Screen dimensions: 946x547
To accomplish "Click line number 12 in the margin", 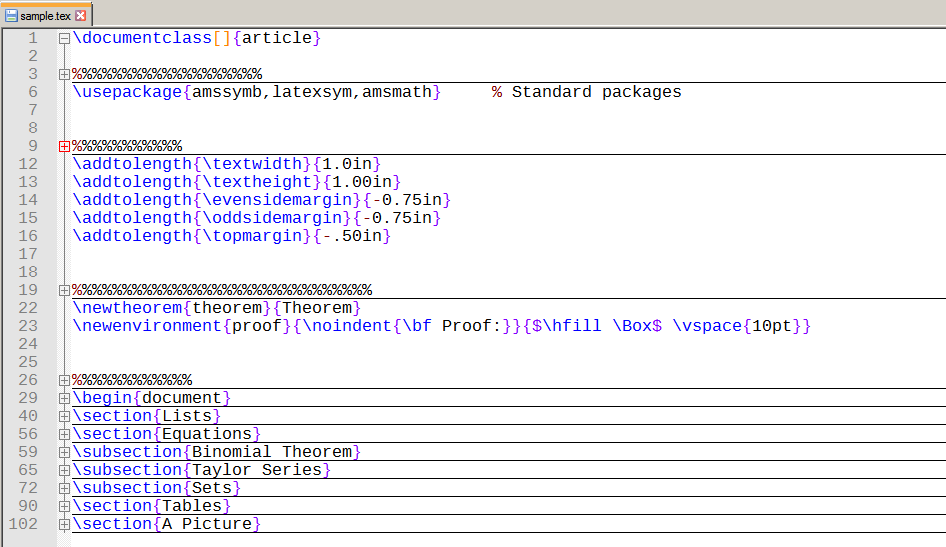I will 28,164.
